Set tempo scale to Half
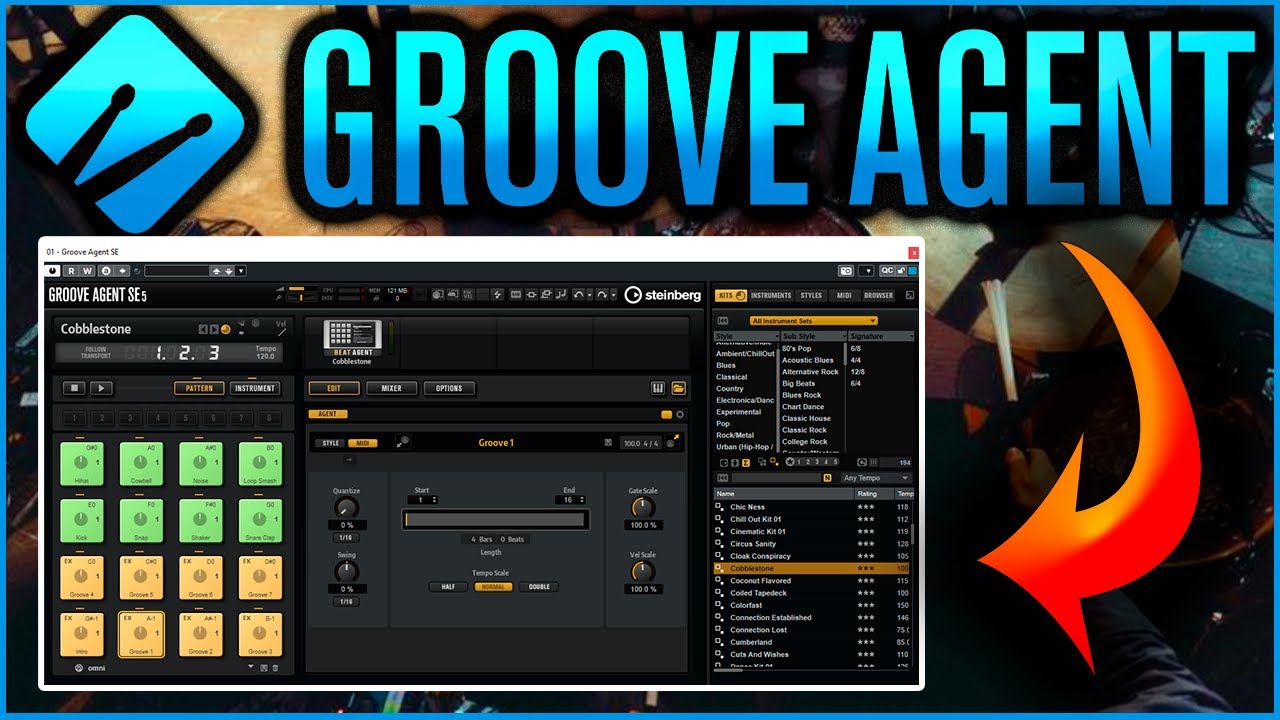The width and height of the screenshot is (1280, 720). pyautogui.click(x=447, y=587)
